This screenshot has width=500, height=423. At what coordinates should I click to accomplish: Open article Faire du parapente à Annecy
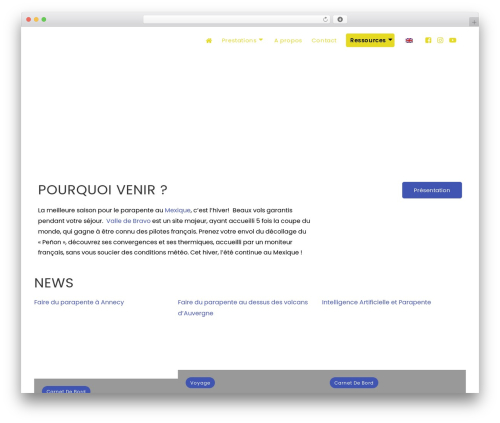pos(79,302)
